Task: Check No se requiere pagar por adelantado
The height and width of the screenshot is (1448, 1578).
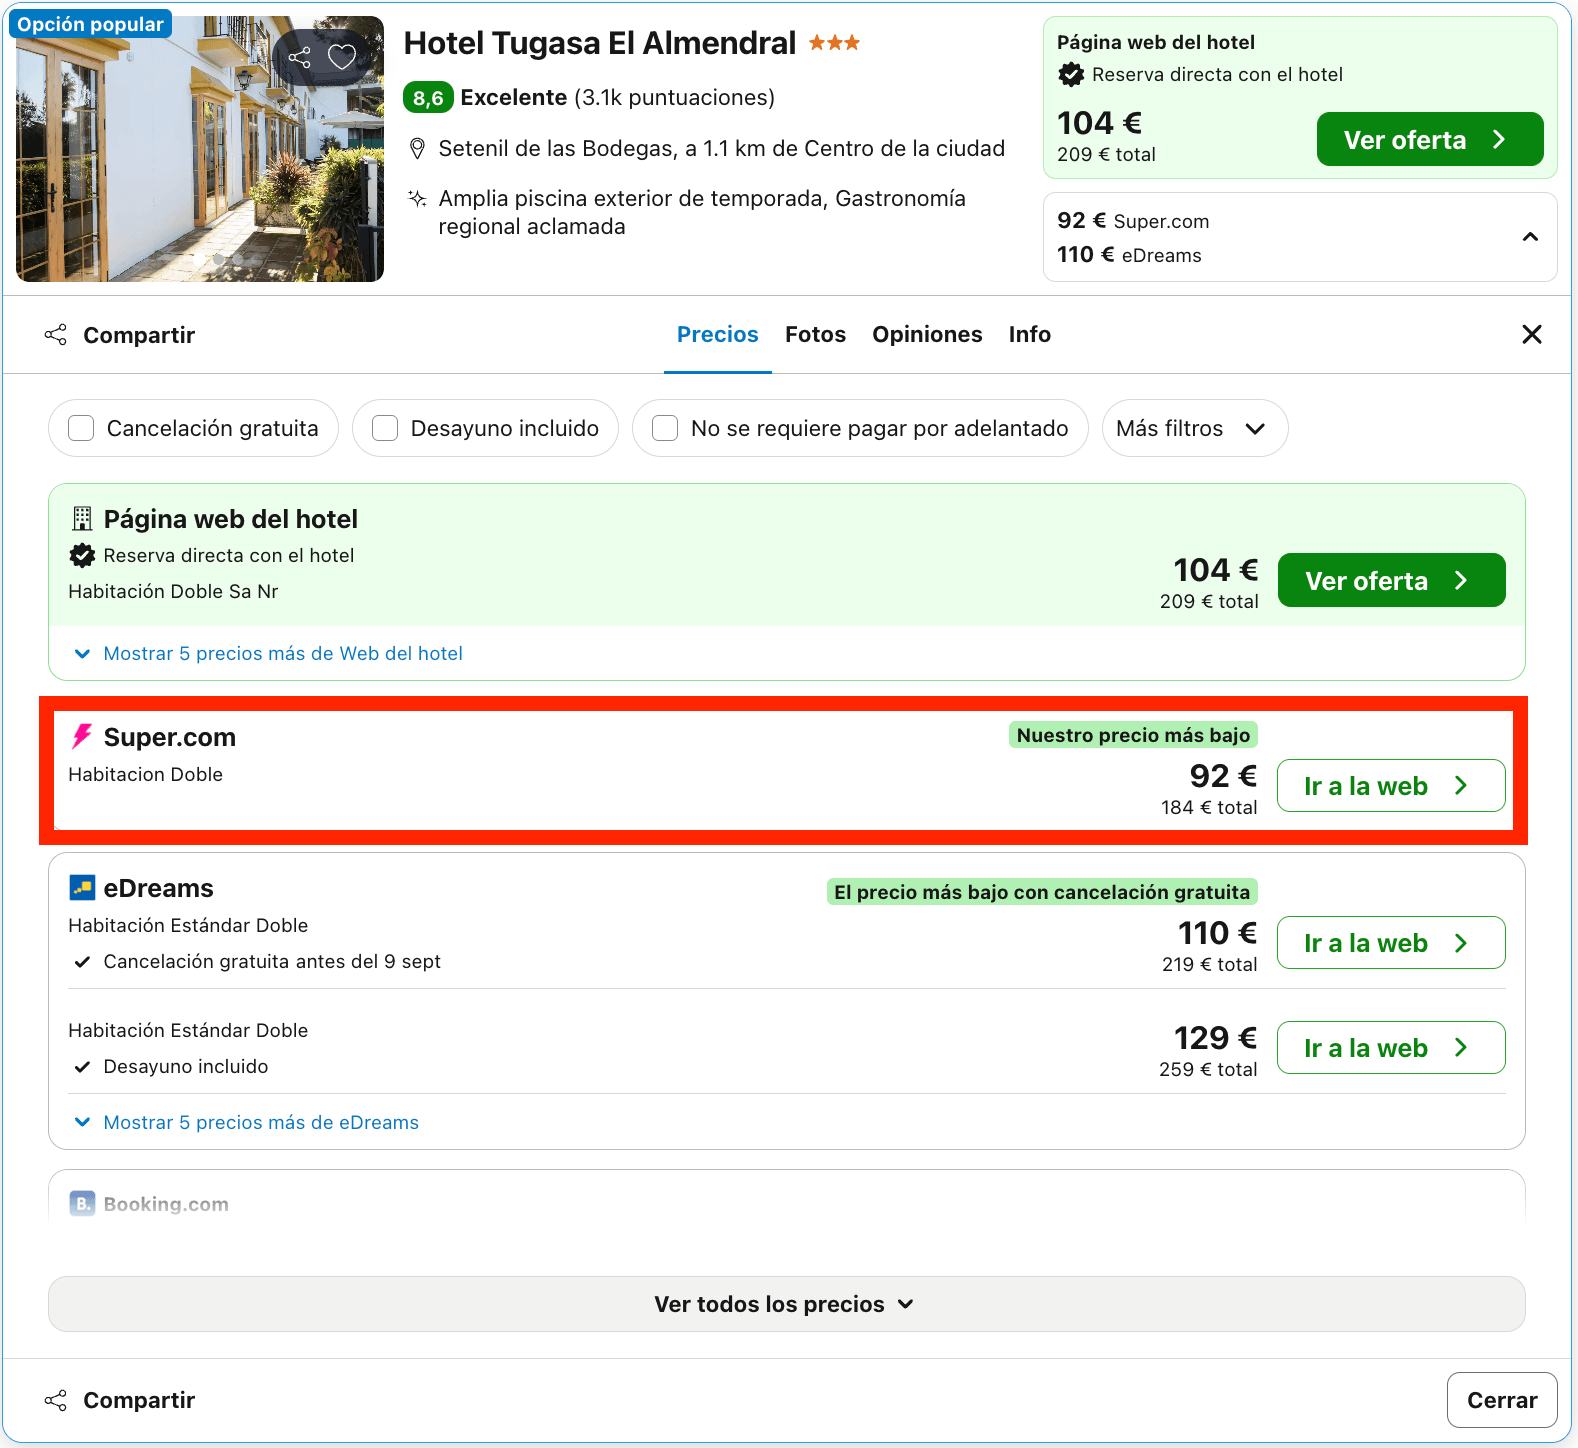Action: [x=665, y=428]
